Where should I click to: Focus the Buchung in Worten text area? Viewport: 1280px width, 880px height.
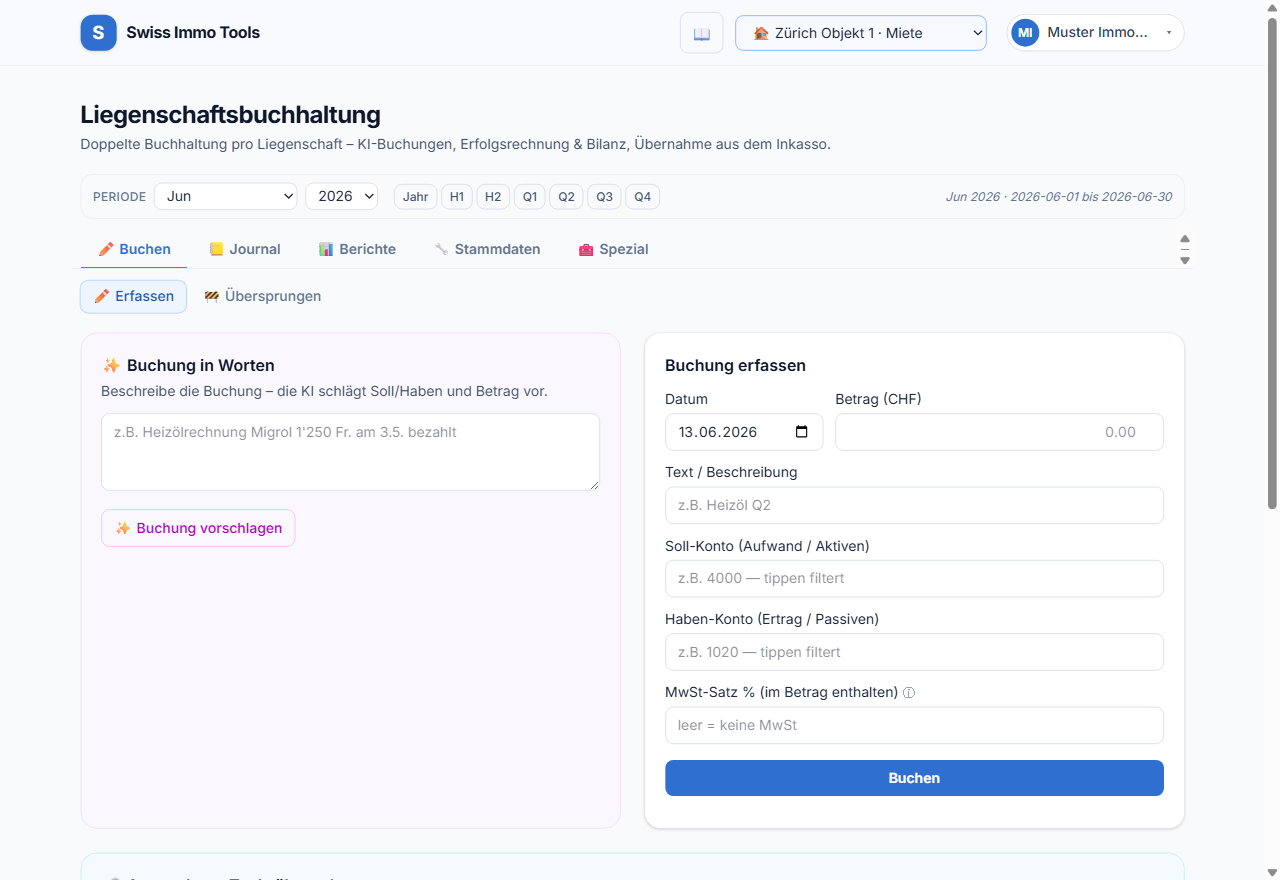pos(350,452)
